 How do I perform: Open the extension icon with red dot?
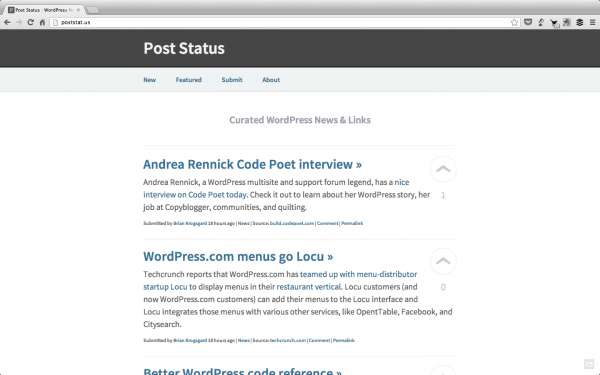(x=567, y=23)
